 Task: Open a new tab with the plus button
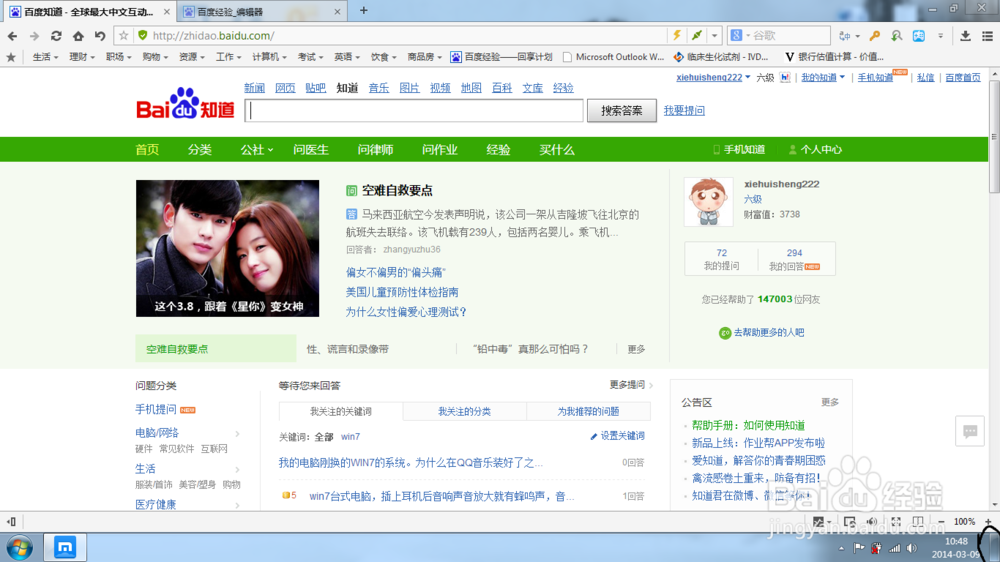click(364, 10)
